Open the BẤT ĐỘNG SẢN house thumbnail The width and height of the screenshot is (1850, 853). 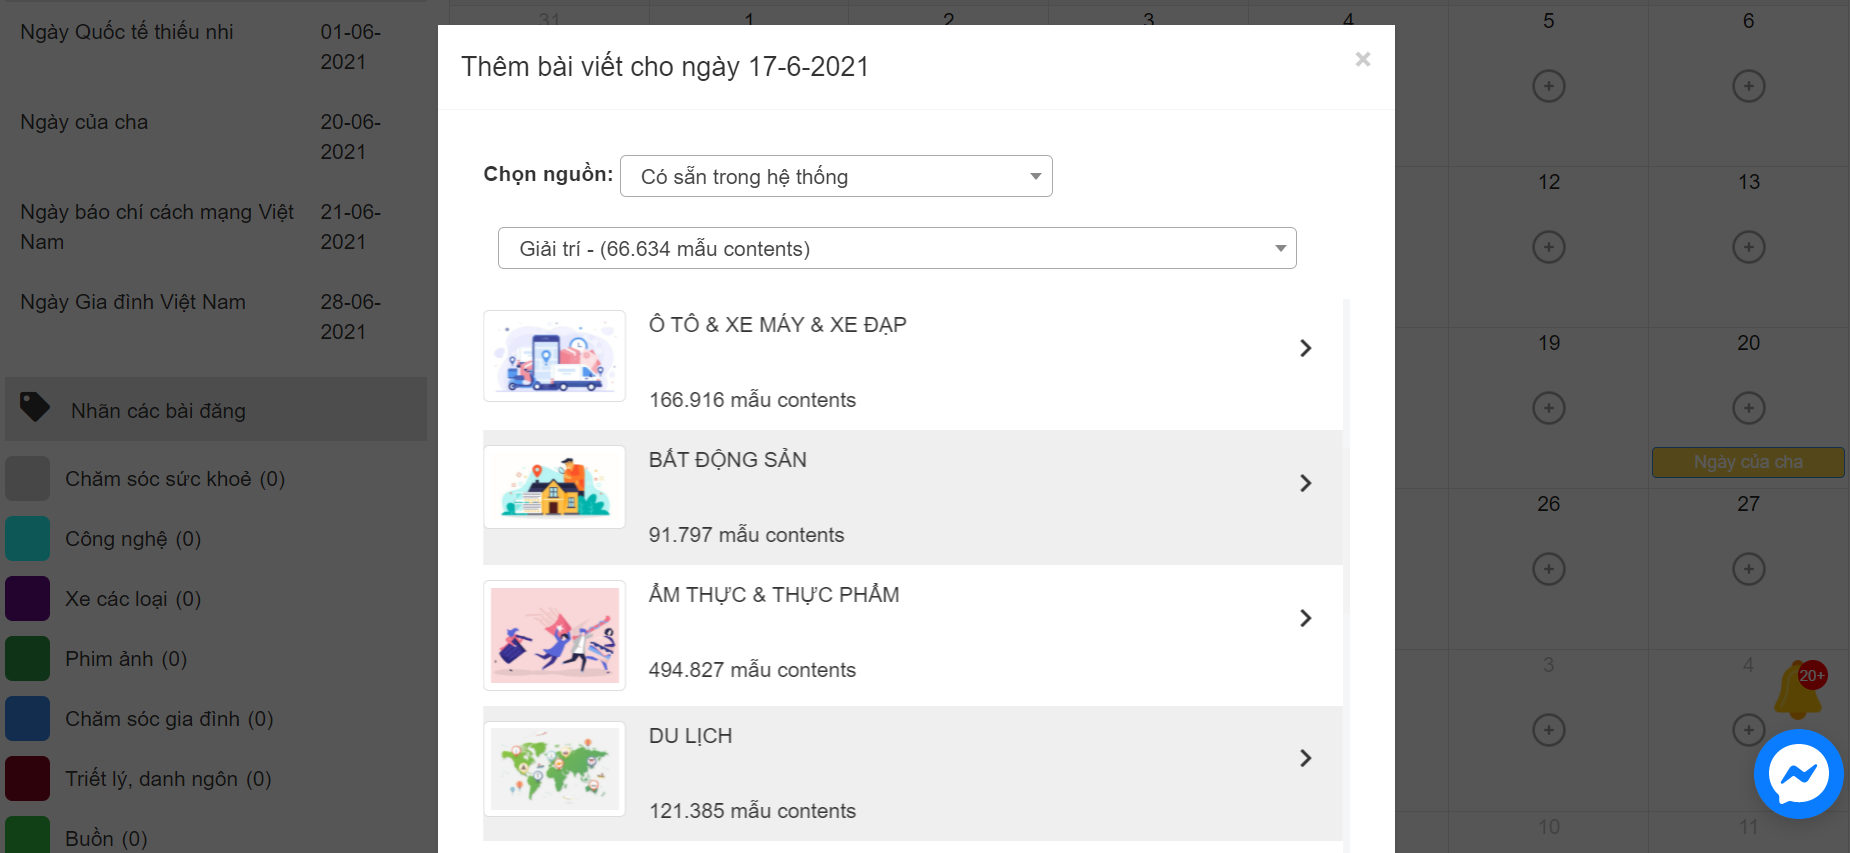coord(554,487)
